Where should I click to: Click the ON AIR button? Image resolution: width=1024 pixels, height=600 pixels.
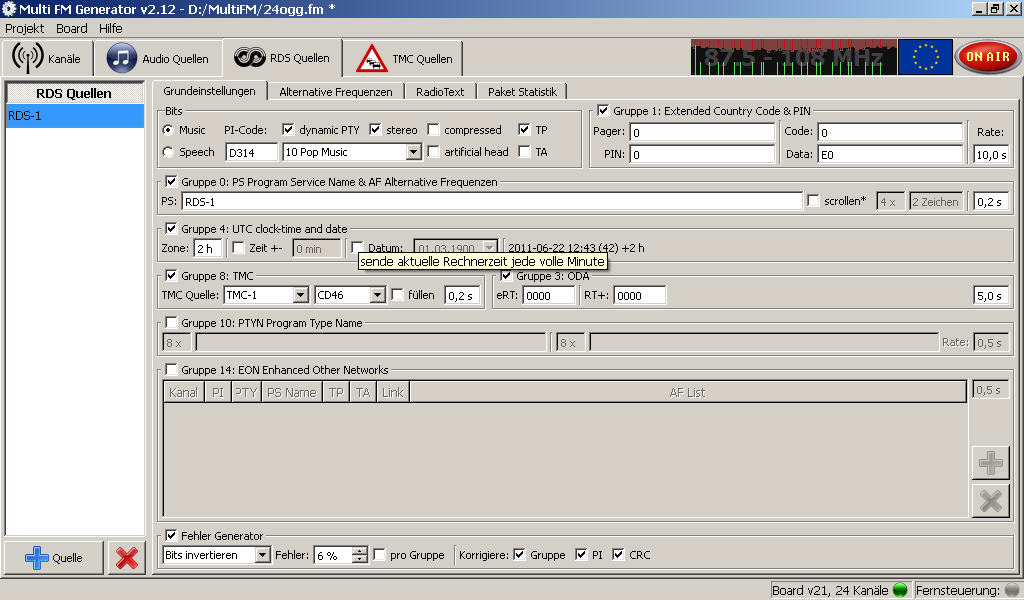point(987,57)
